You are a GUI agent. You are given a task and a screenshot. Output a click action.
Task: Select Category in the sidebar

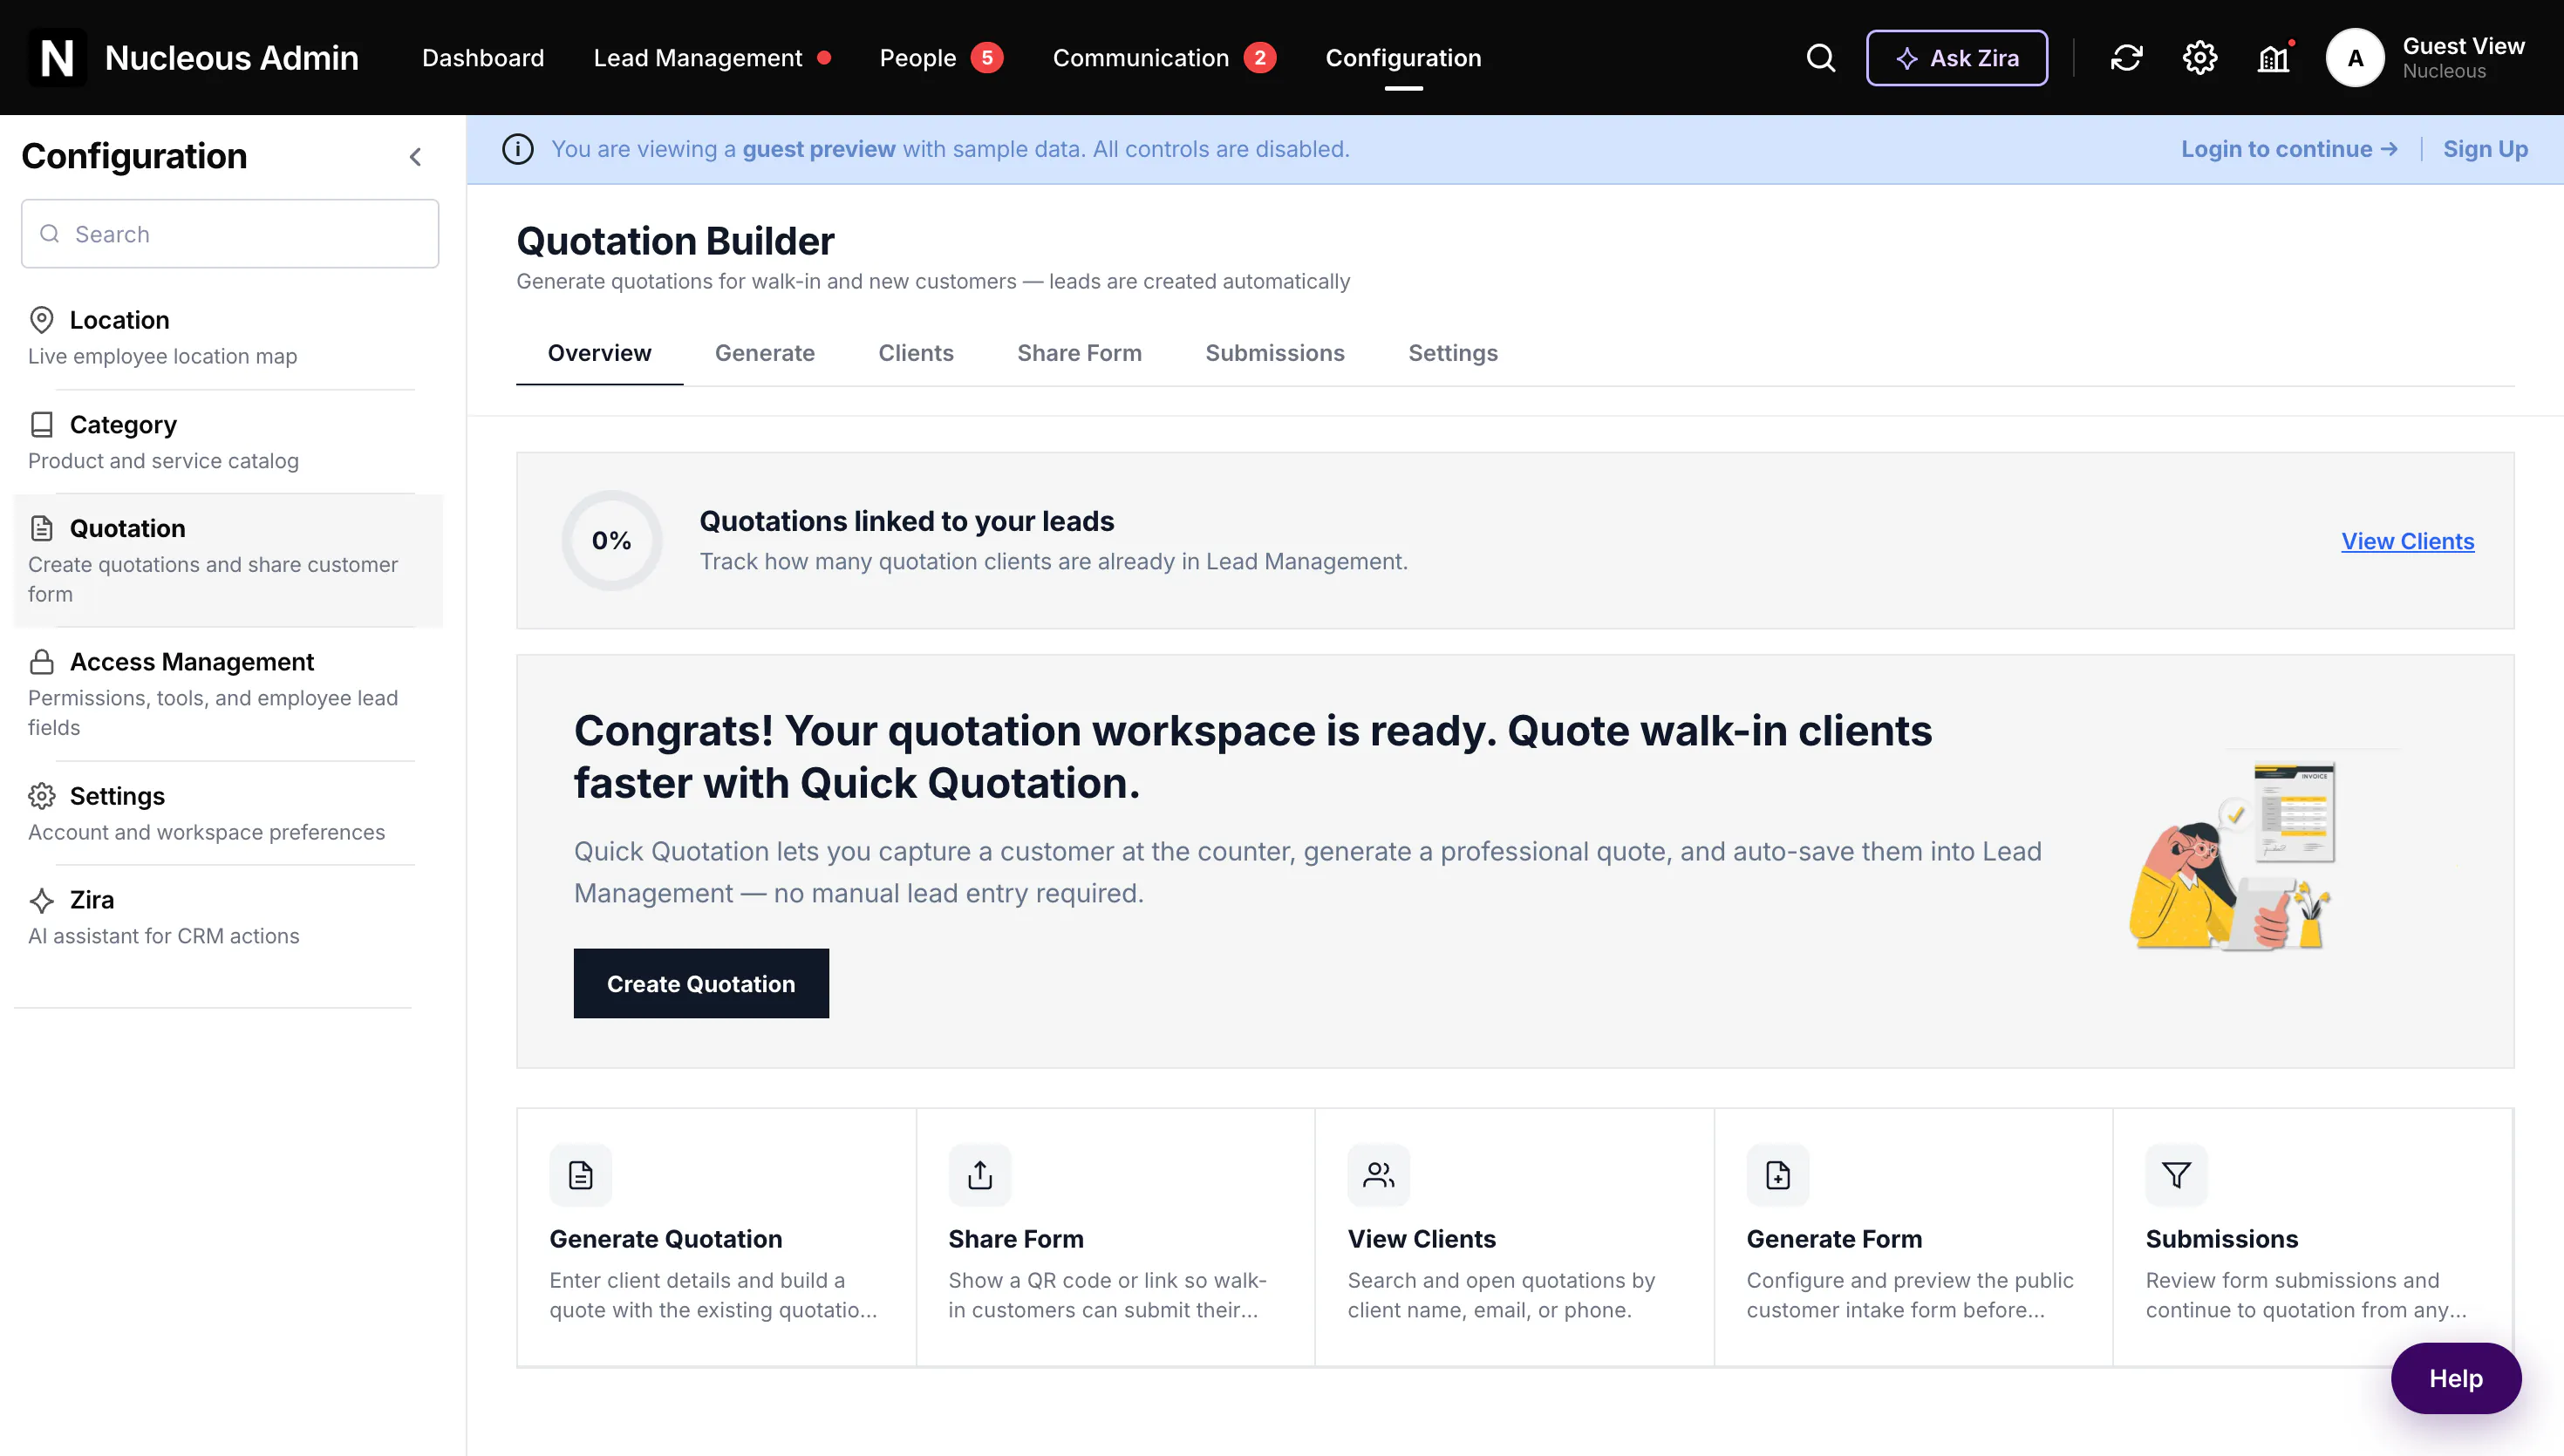pyautogui.click(x=229, y=442)
